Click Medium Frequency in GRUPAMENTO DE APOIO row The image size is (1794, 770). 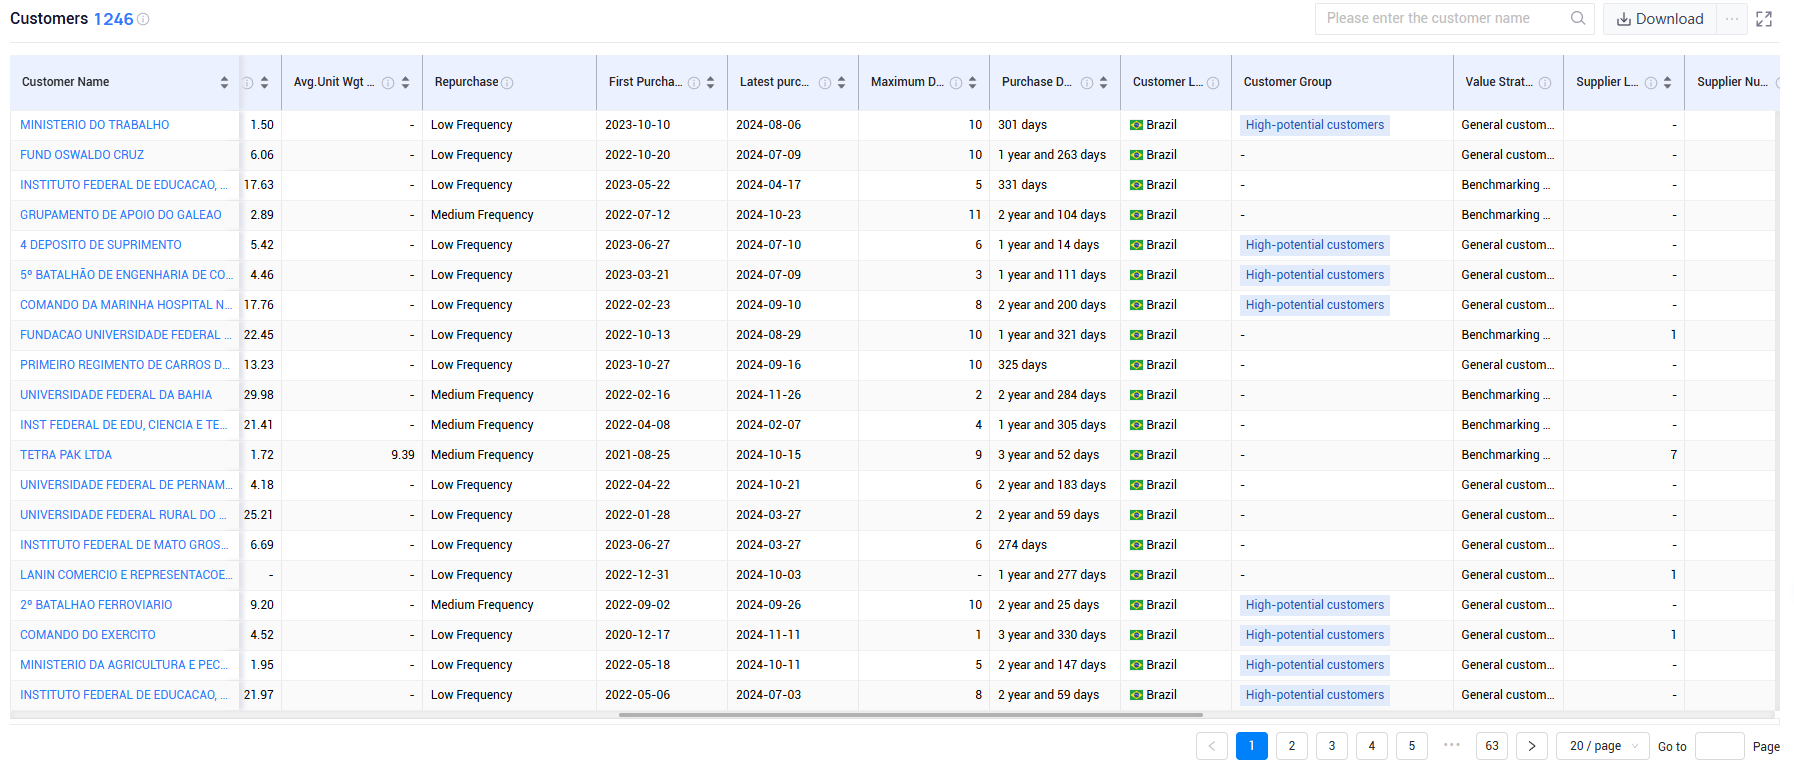(482, 215)
